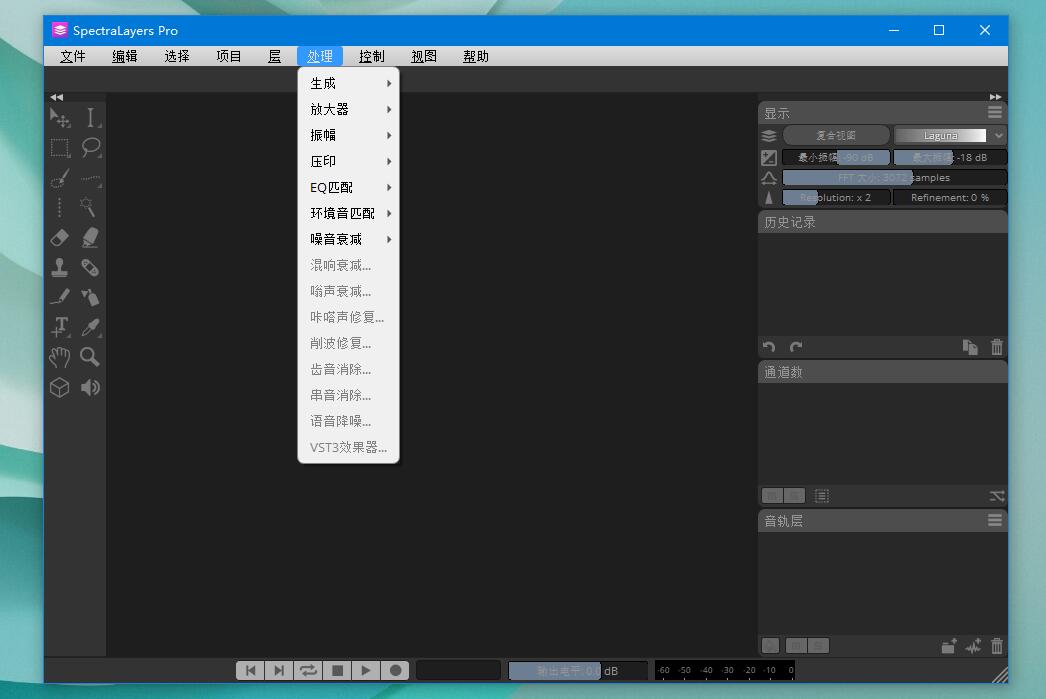
Task: Expand the 噪音衰减 submenu
Action: (x=348, y=239)
